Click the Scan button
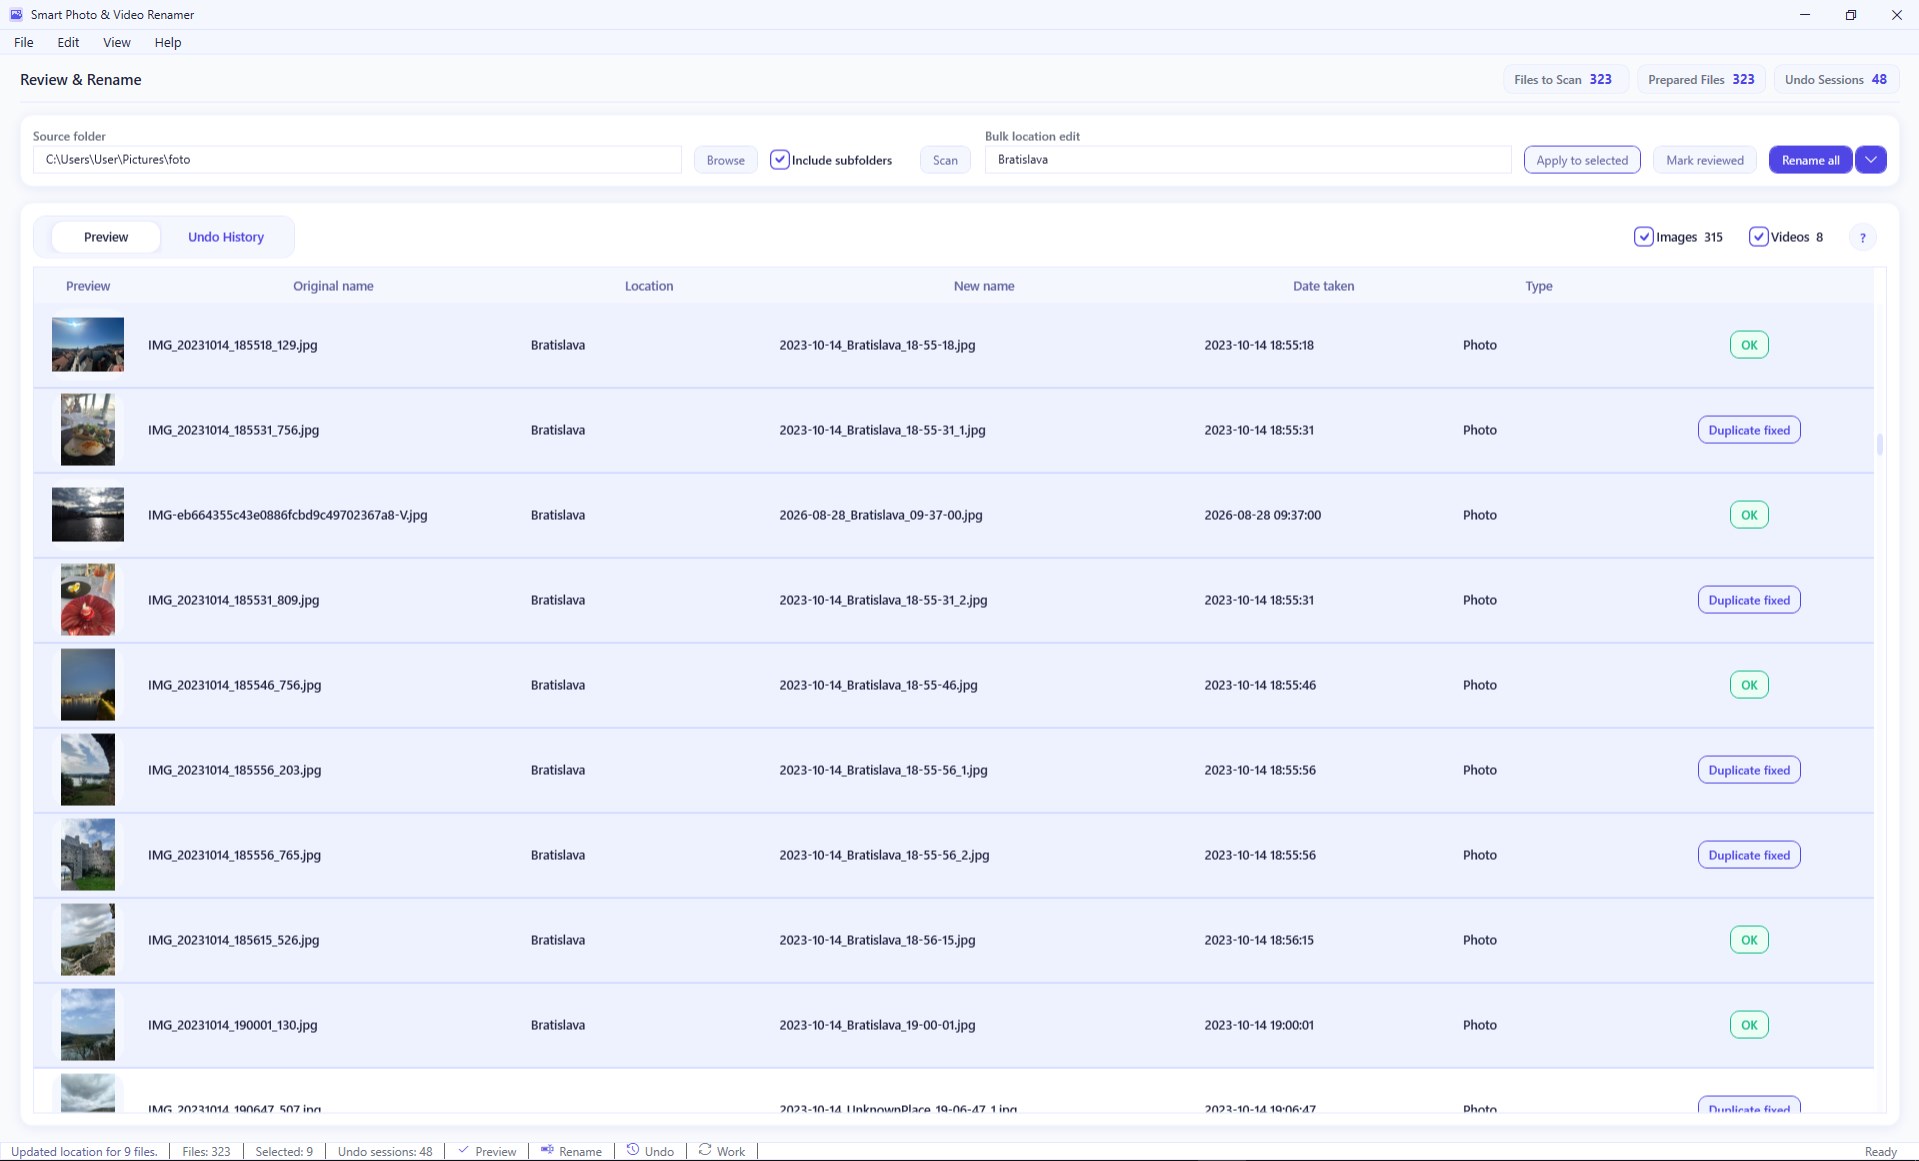 [x=945, y=160]
